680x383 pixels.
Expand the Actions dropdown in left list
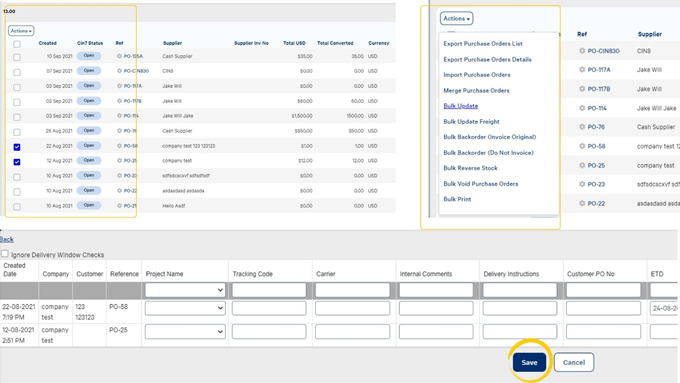point(21,31)
